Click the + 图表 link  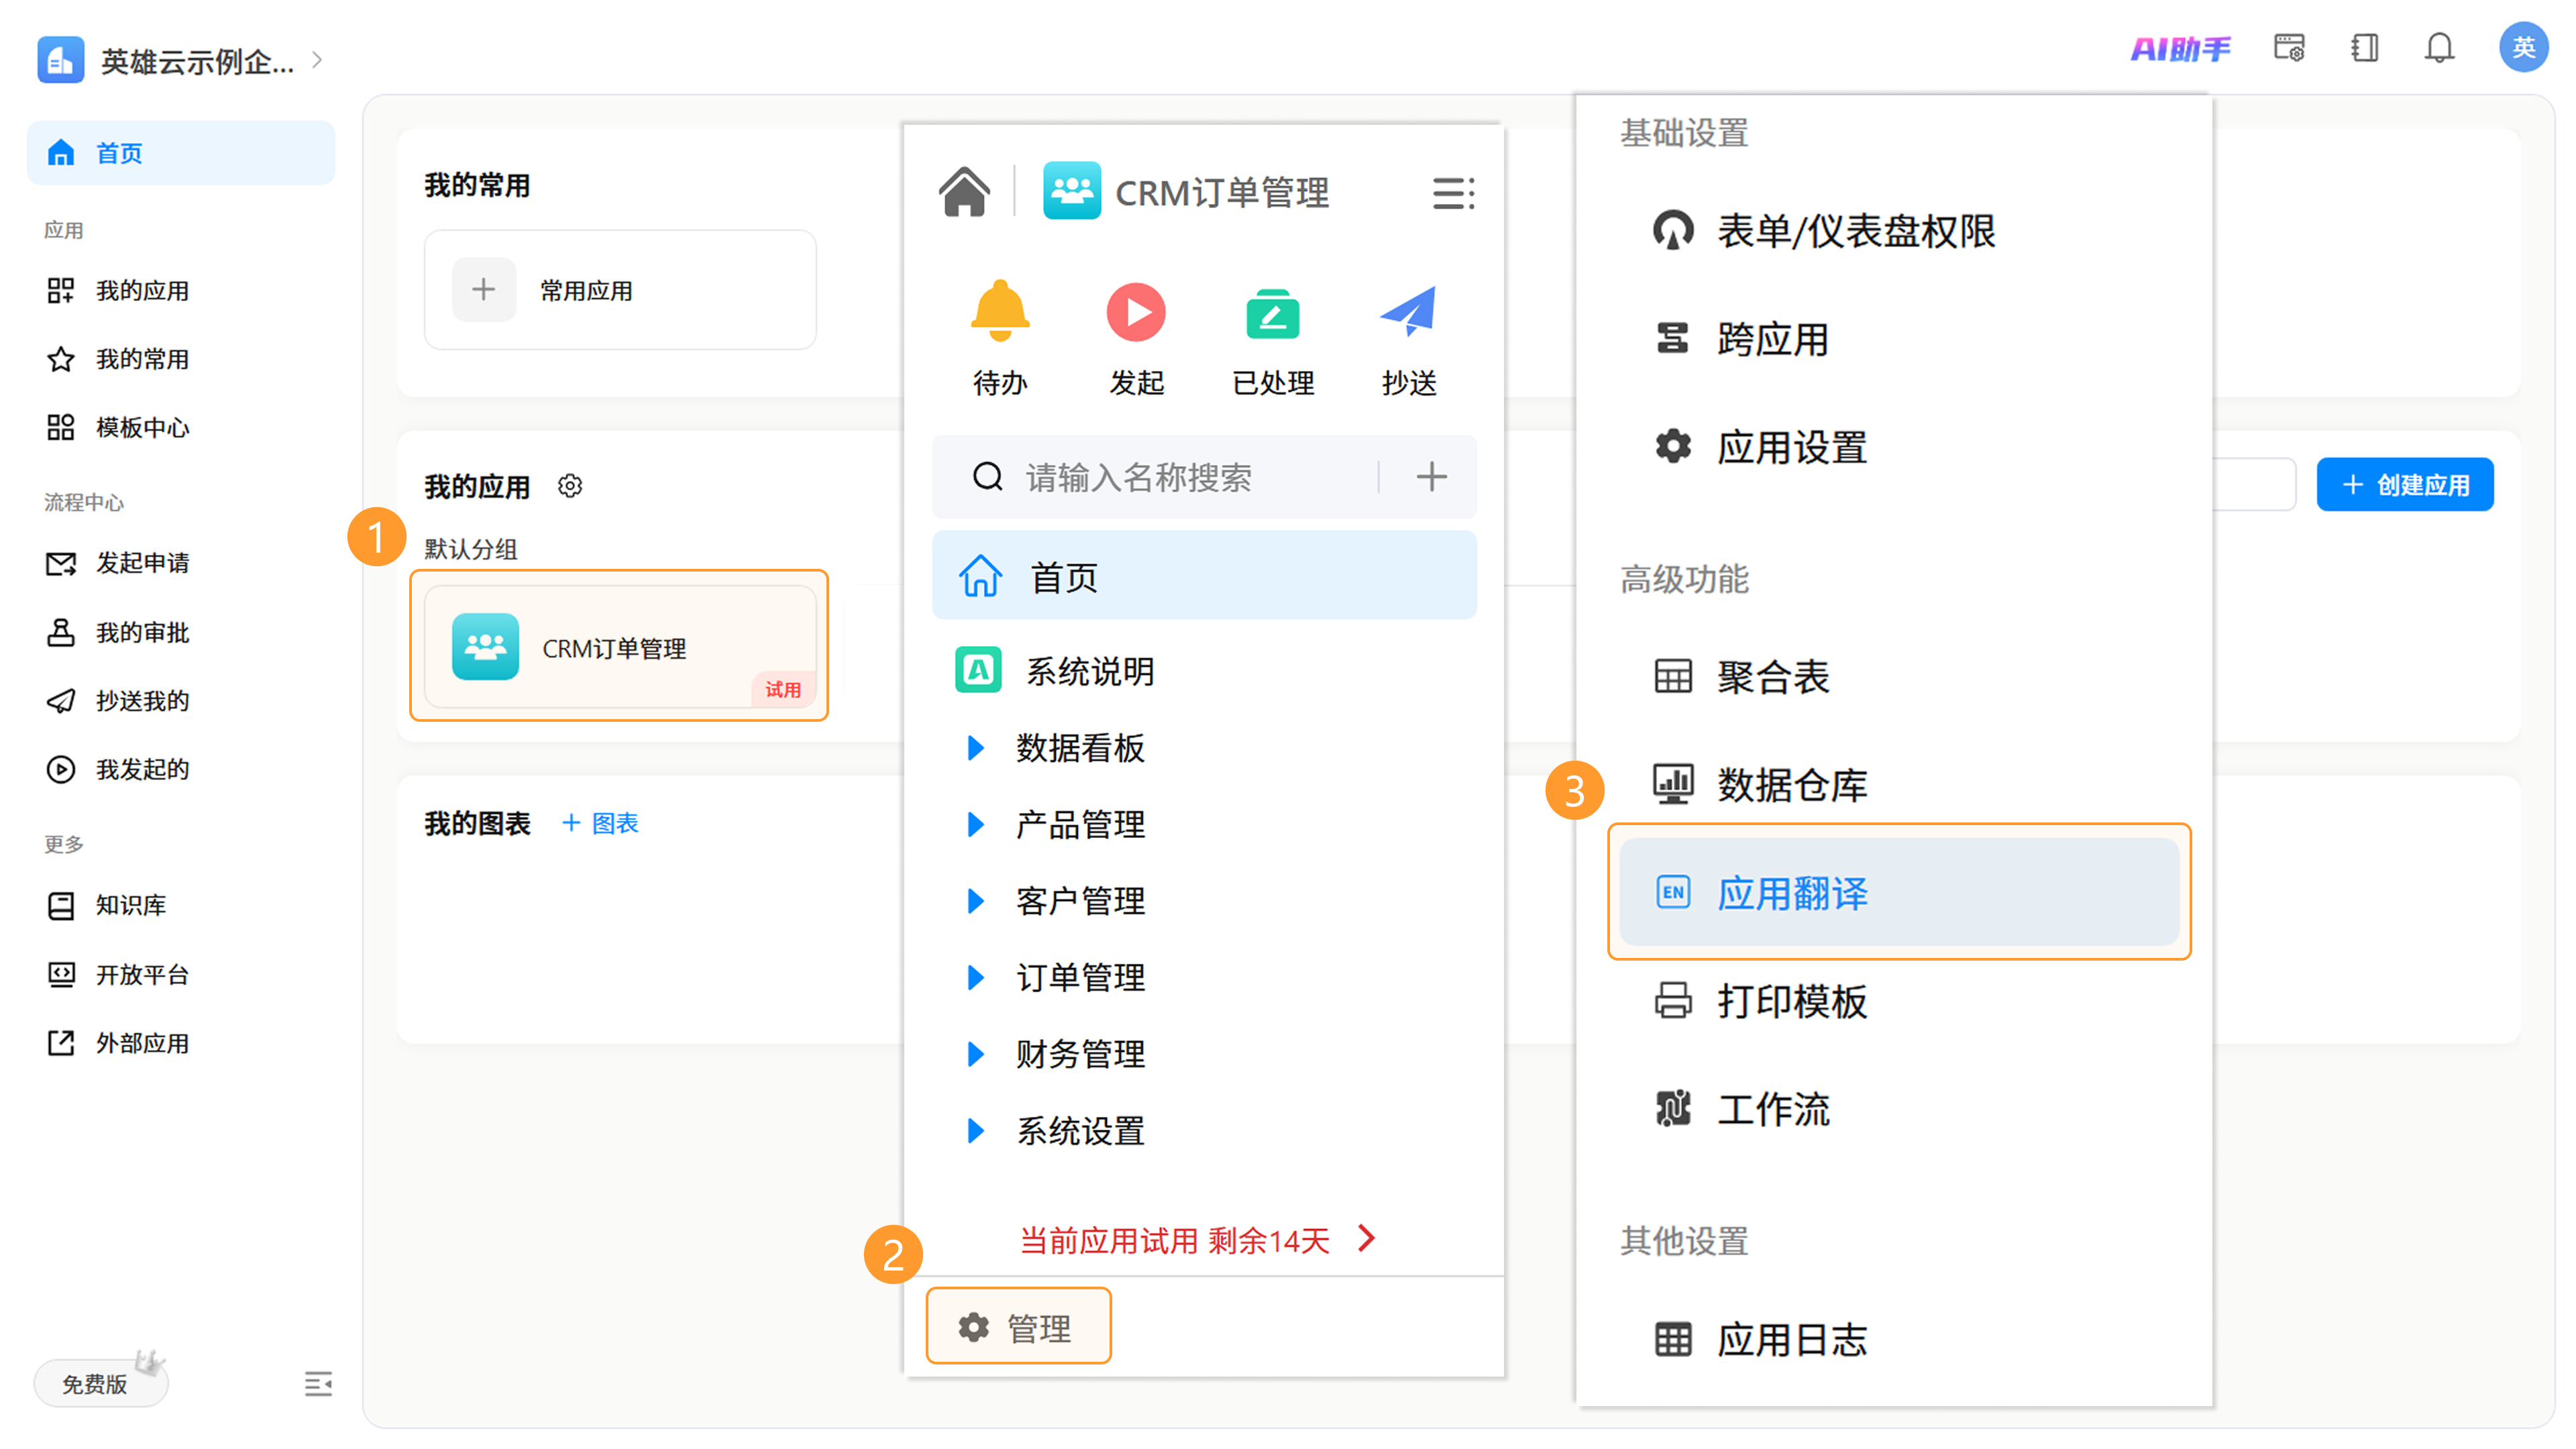click(x=600, y=823)
